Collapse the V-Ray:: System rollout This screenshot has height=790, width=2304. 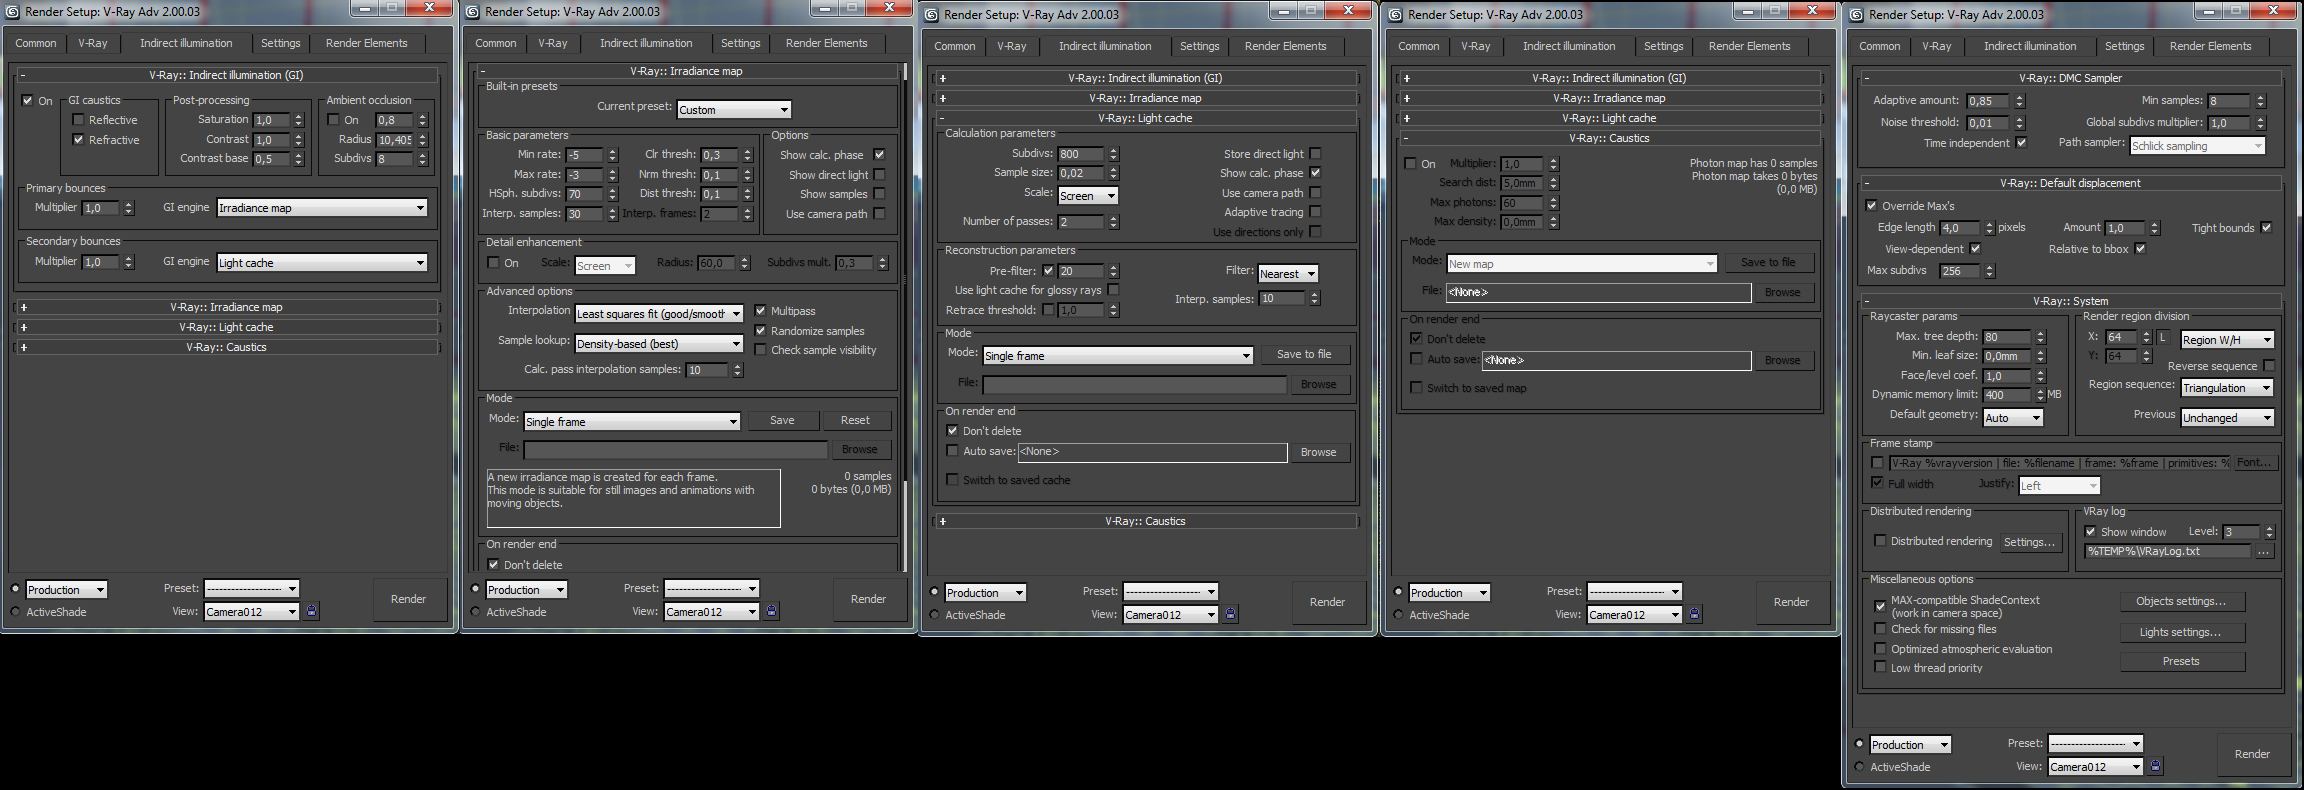pos(2070,301)
